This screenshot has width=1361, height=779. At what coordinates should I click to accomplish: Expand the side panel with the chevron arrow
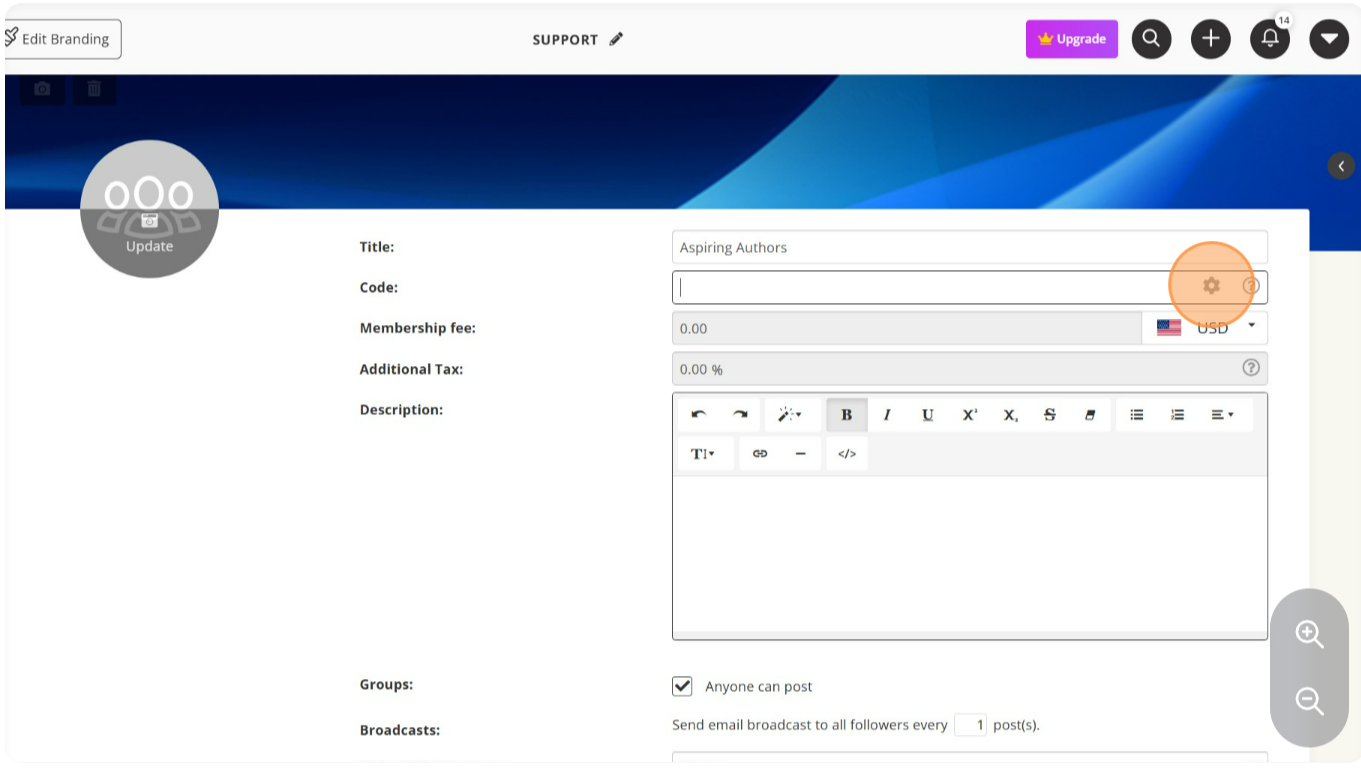(1341, 166)
